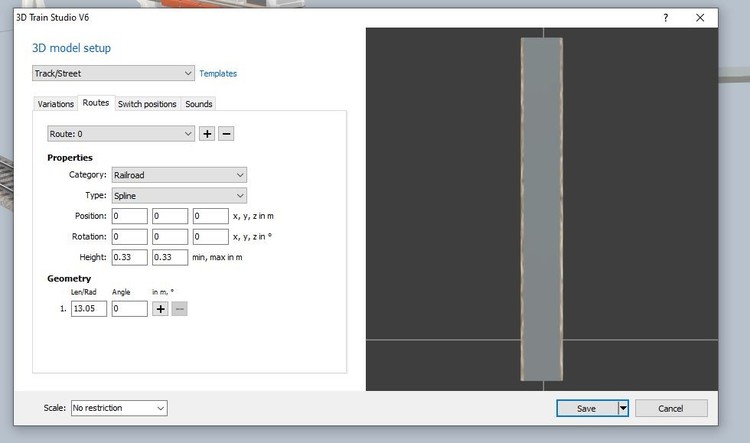The height and width of the screenshot is (443, 750).
Task: Click the '3D model setup' heading
Action: (x=71, y=48)
